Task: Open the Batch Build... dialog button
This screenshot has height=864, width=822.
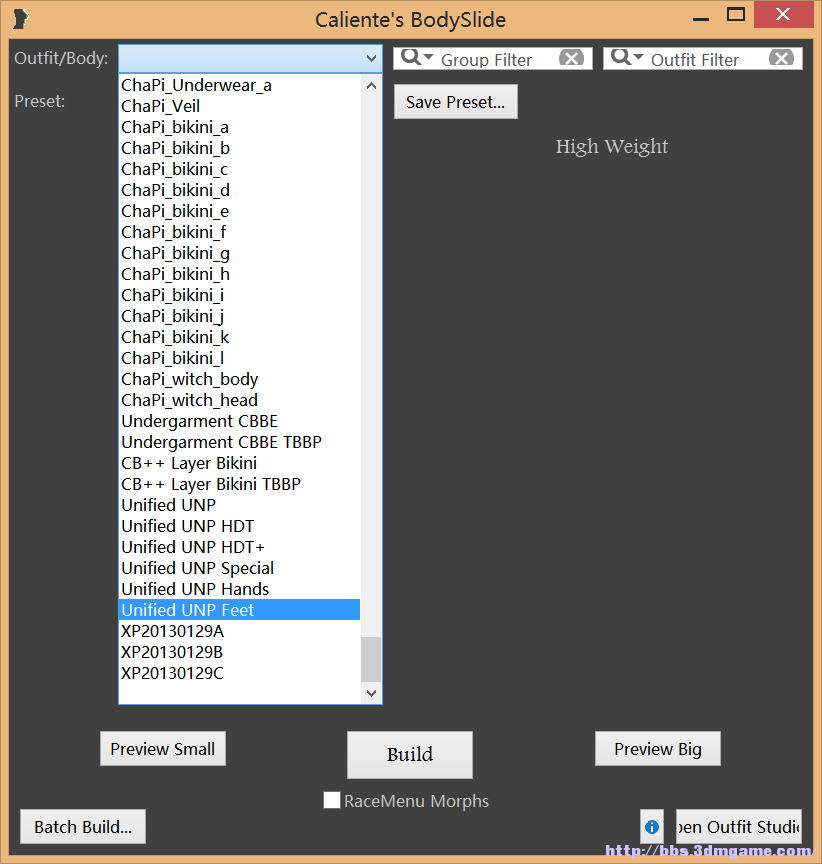Action: (x=83, y=827)
